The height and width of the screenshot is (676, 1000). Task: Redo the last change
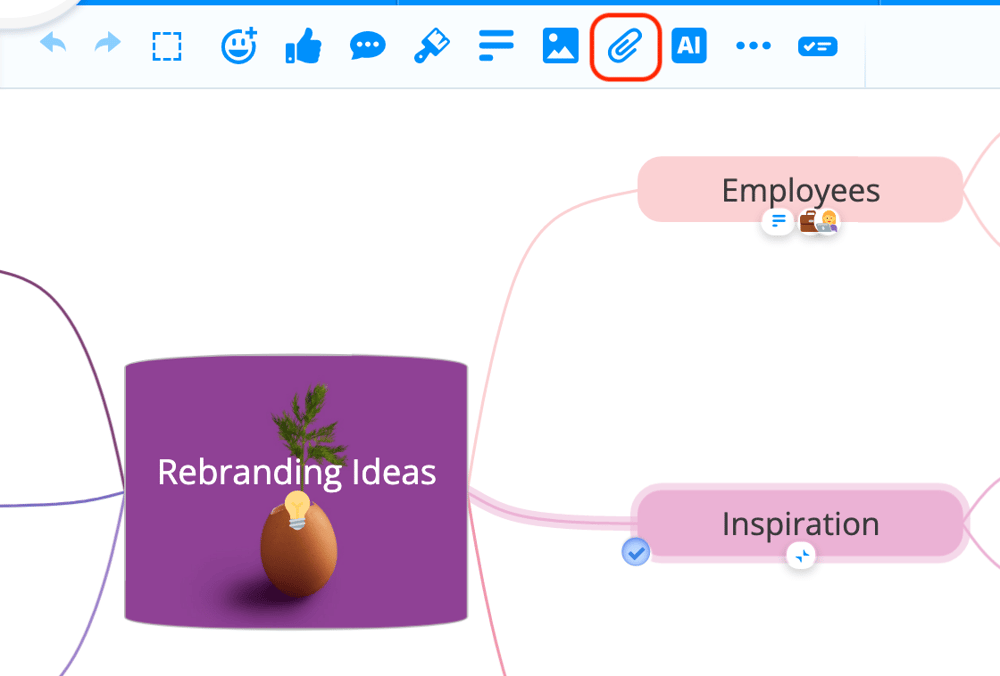[106, 44]
